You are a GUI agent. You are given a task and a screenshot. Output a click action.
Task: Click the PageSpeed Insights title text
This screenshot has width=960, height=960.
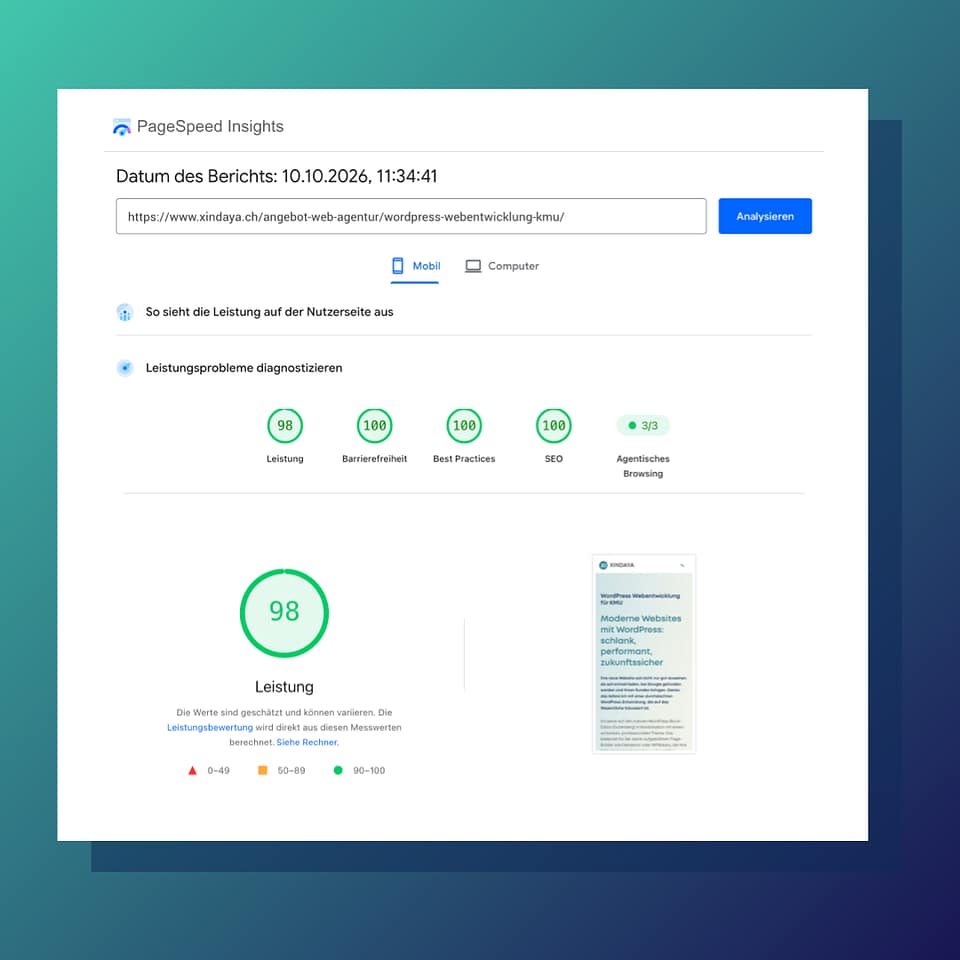210,126
